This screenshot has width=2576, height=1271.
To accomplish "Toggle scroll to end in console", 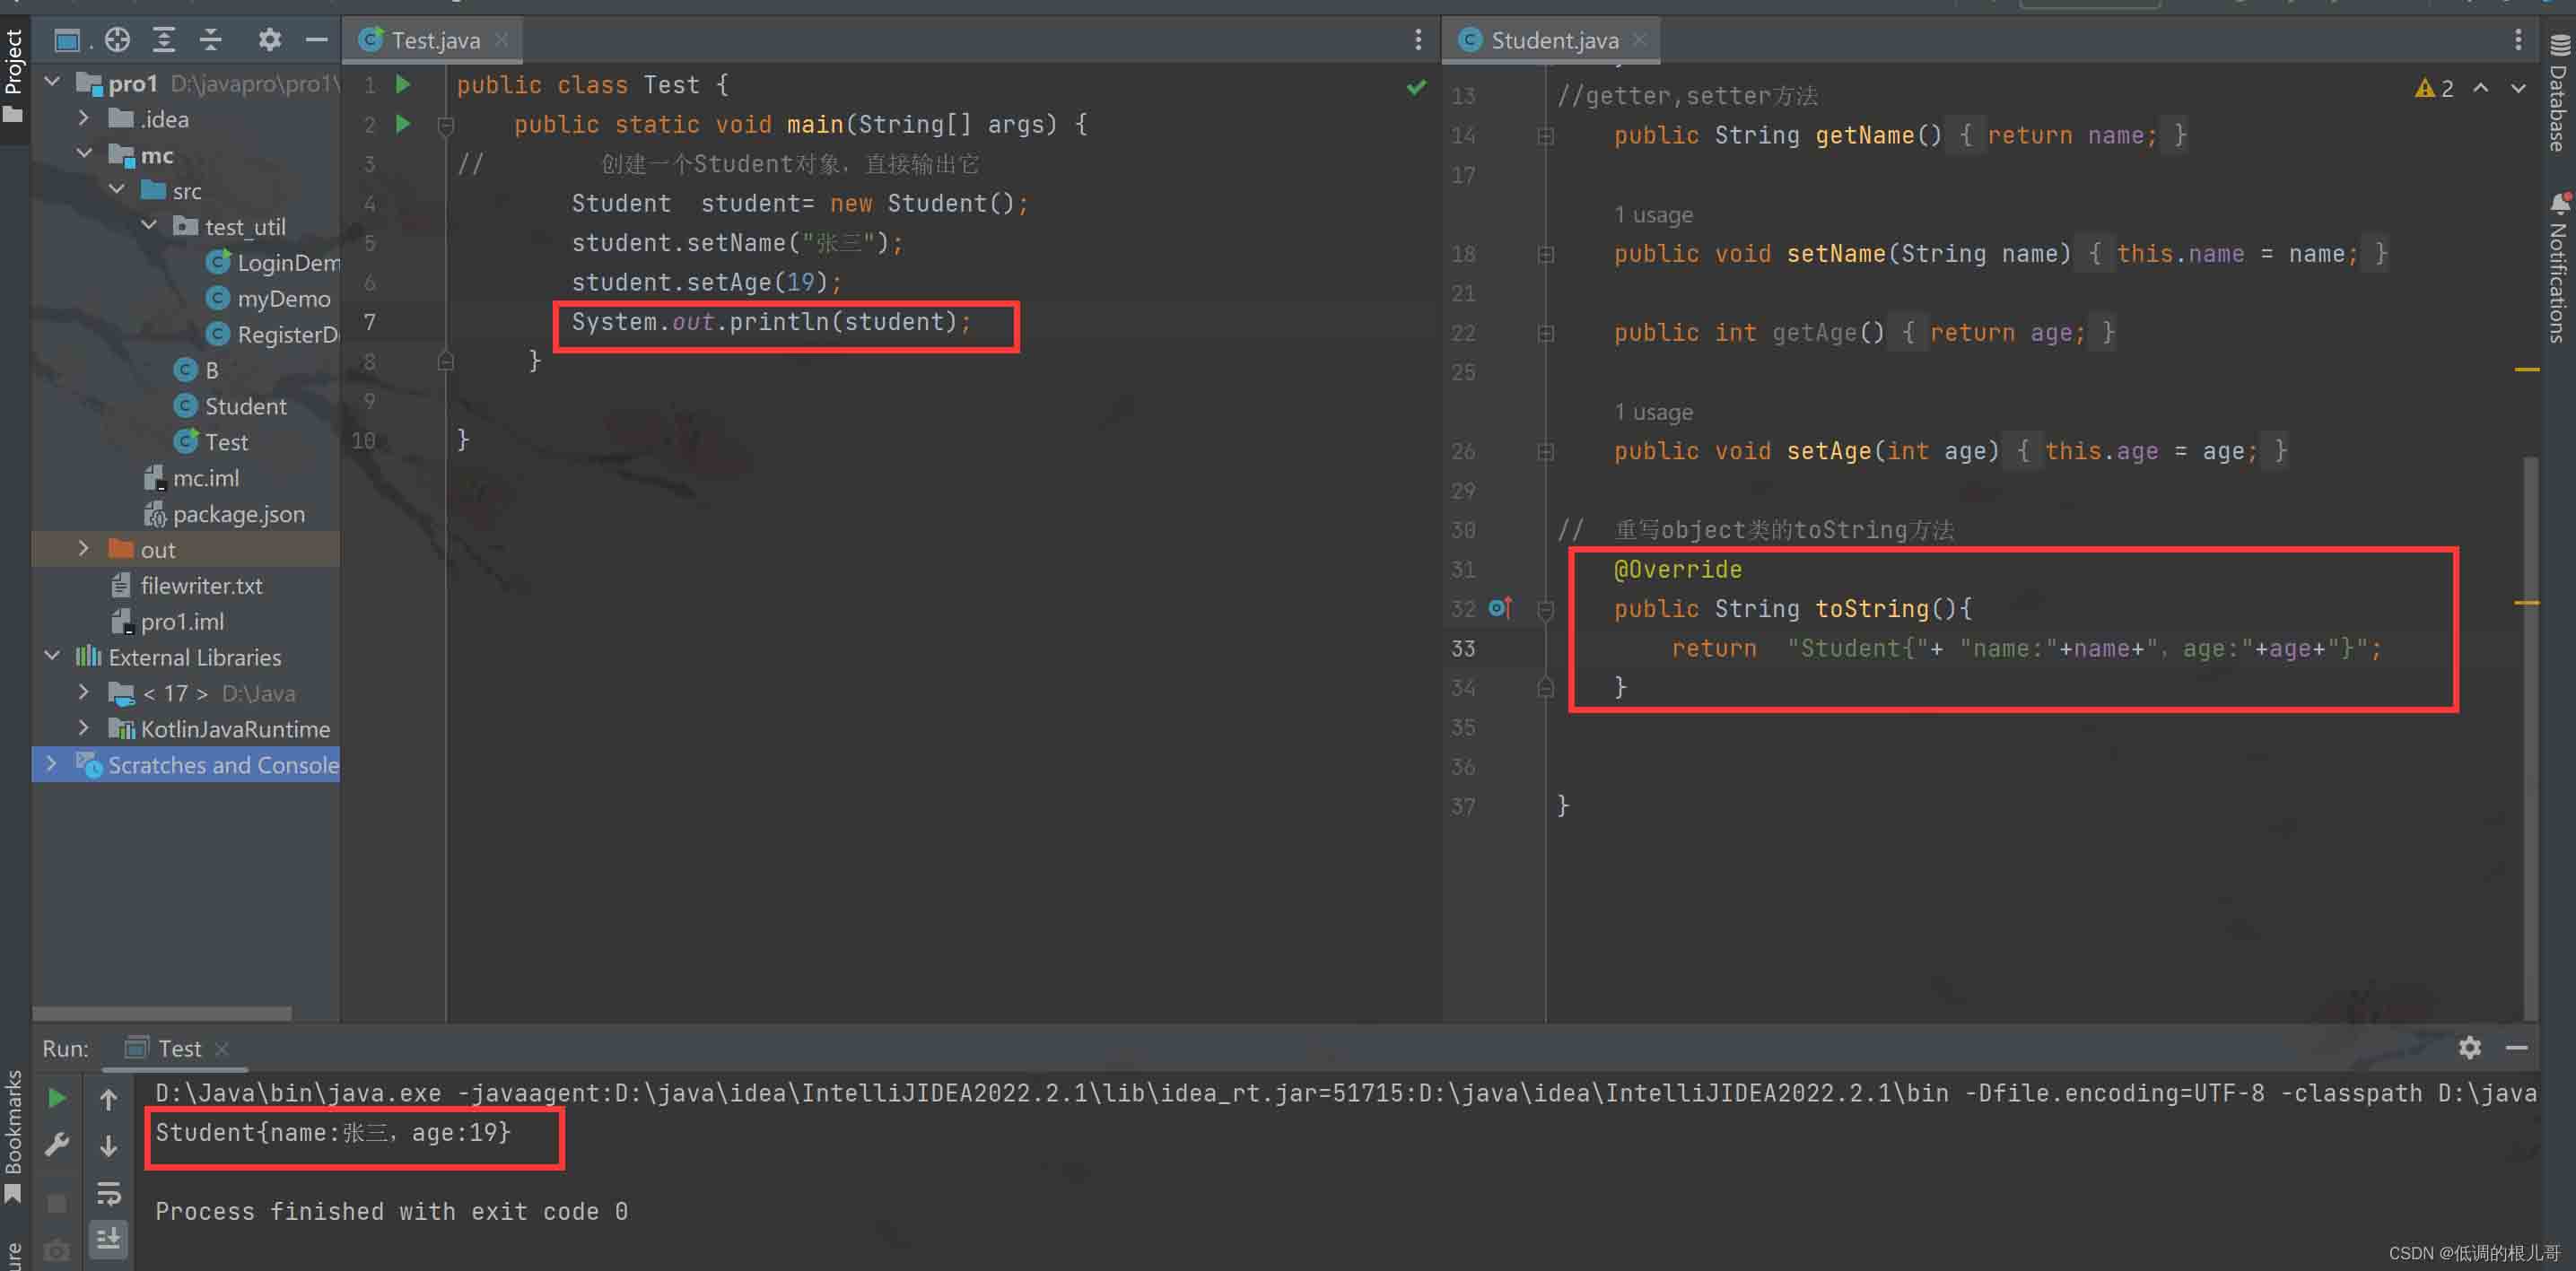I will pos(108,1239).
